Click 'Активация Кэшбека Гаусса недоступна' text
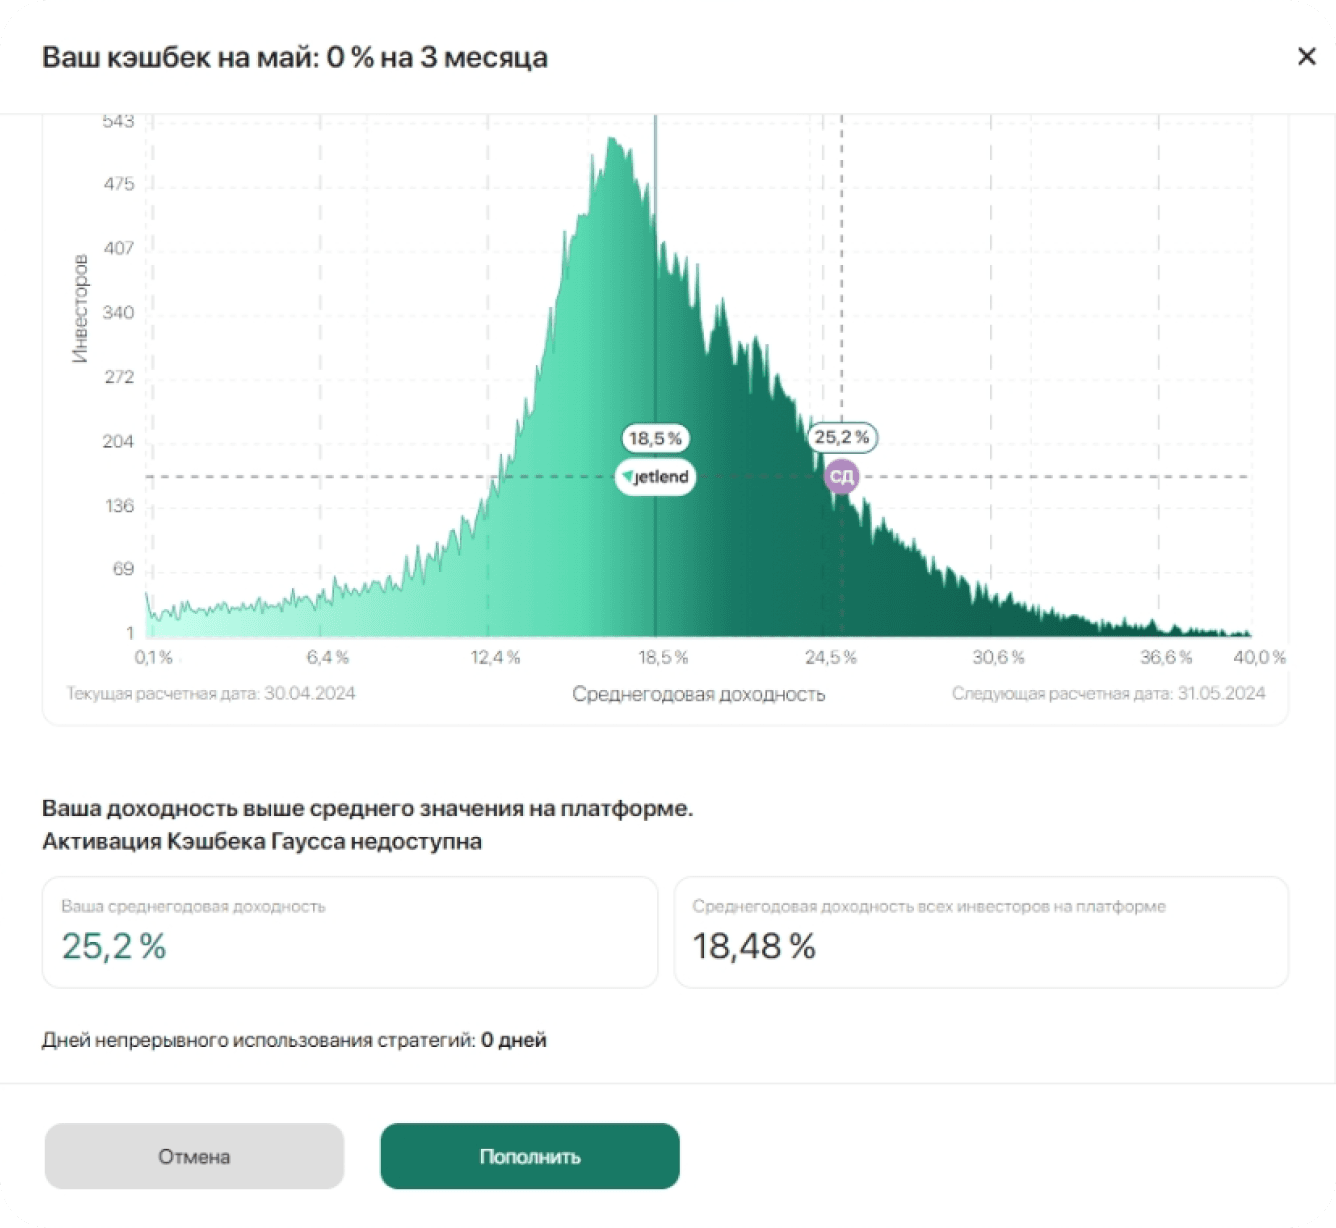The height and width of the screenshot is (1228, 1336). (x=262, y=841)
